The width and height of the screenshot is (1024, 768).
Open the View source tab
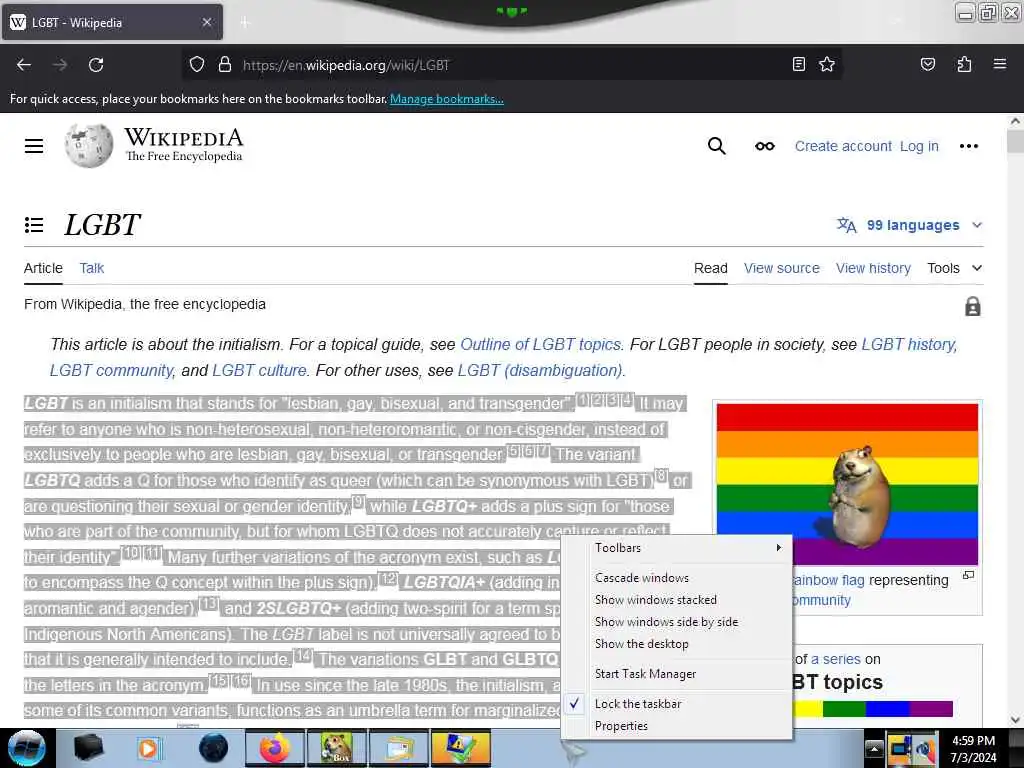tap(782, 268)
